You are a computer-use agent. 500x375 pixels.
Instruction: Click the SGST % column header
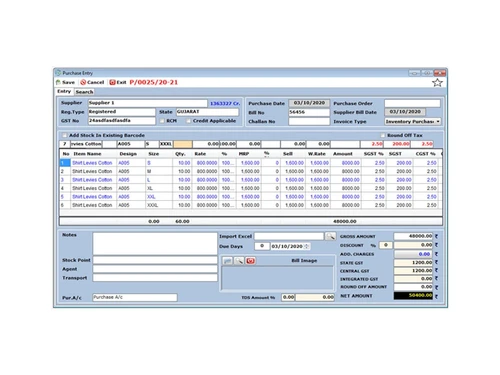coord(373,154)
